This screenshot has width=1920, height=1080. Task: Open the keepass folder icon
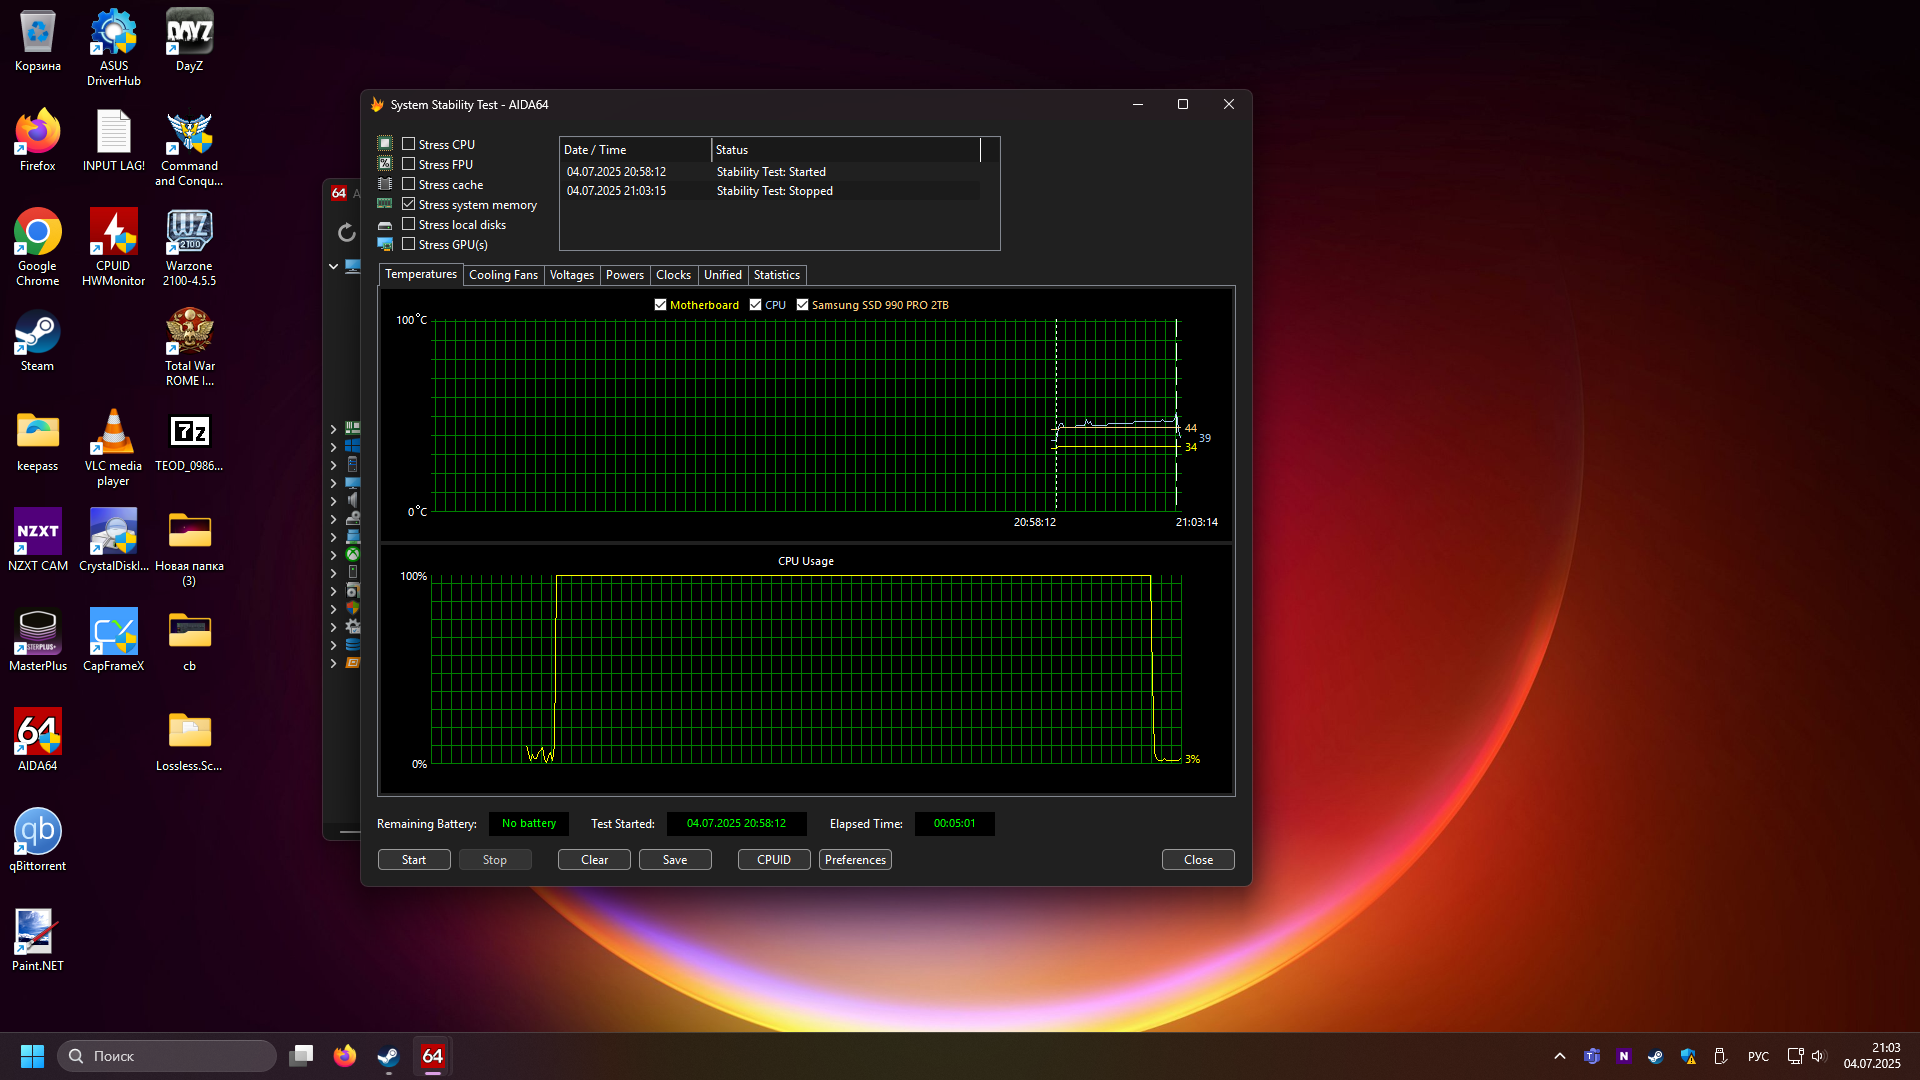pos(37,440)
